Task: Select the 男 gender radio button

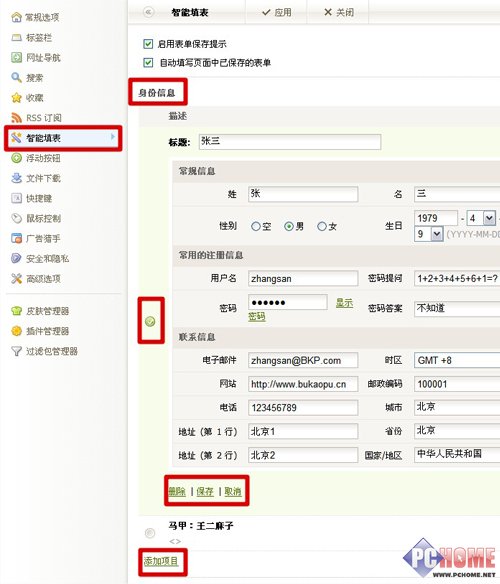Action: [289, 226]
